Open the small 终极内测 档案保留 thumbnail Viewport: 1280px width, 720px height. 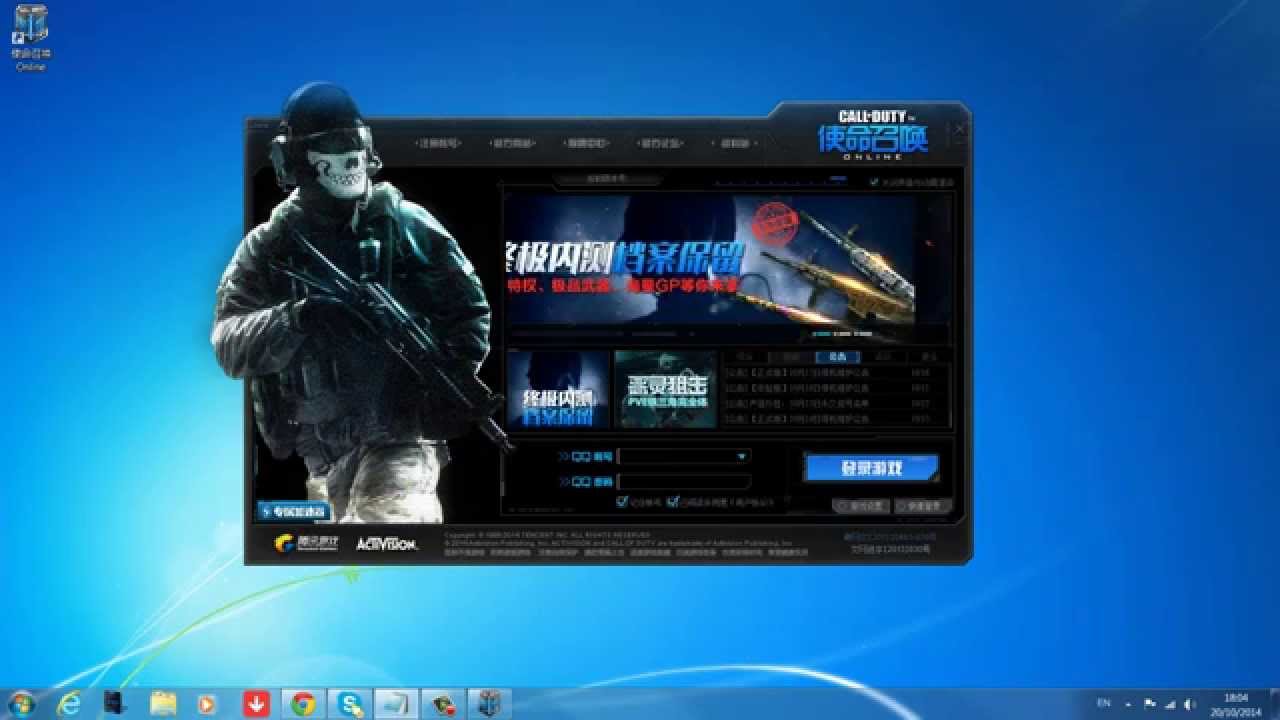point(557,389)
